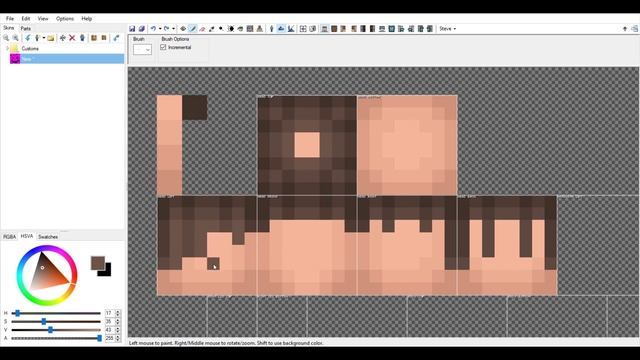The height and width of the screenshot is (360, 640).
Task: Click the blue Import Here arrow icon
Action: click(x=27, y=38)
